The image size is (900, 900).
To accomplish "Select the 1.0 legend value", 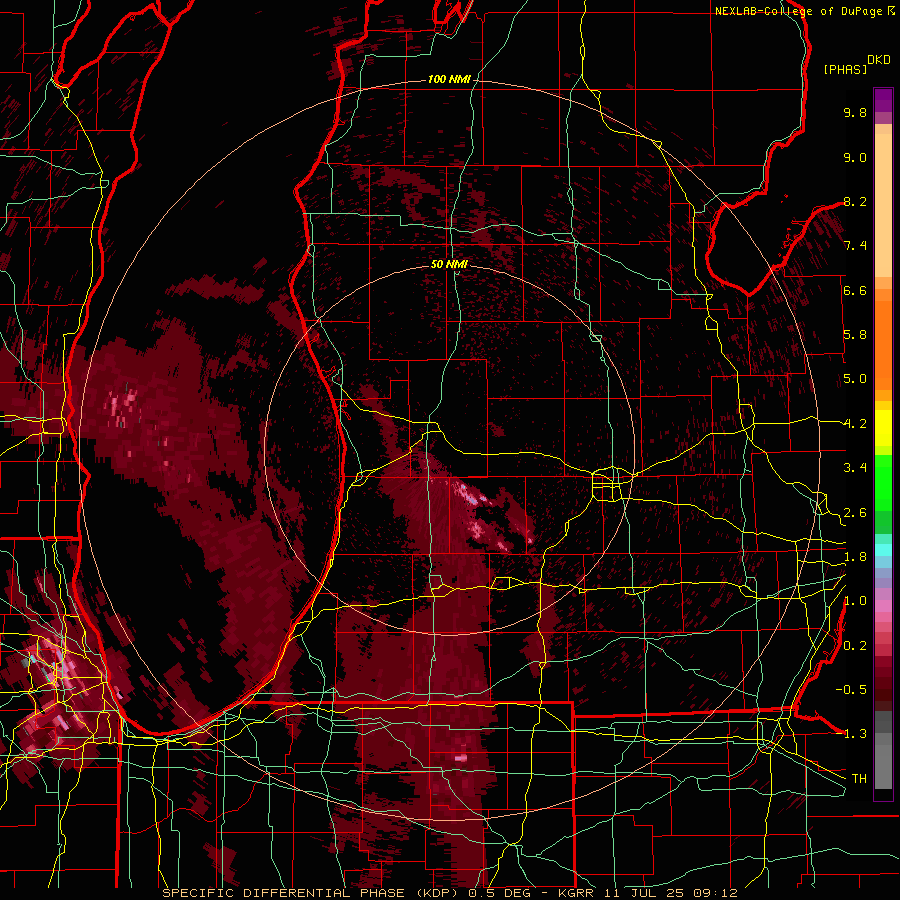I will pos(855,601).
